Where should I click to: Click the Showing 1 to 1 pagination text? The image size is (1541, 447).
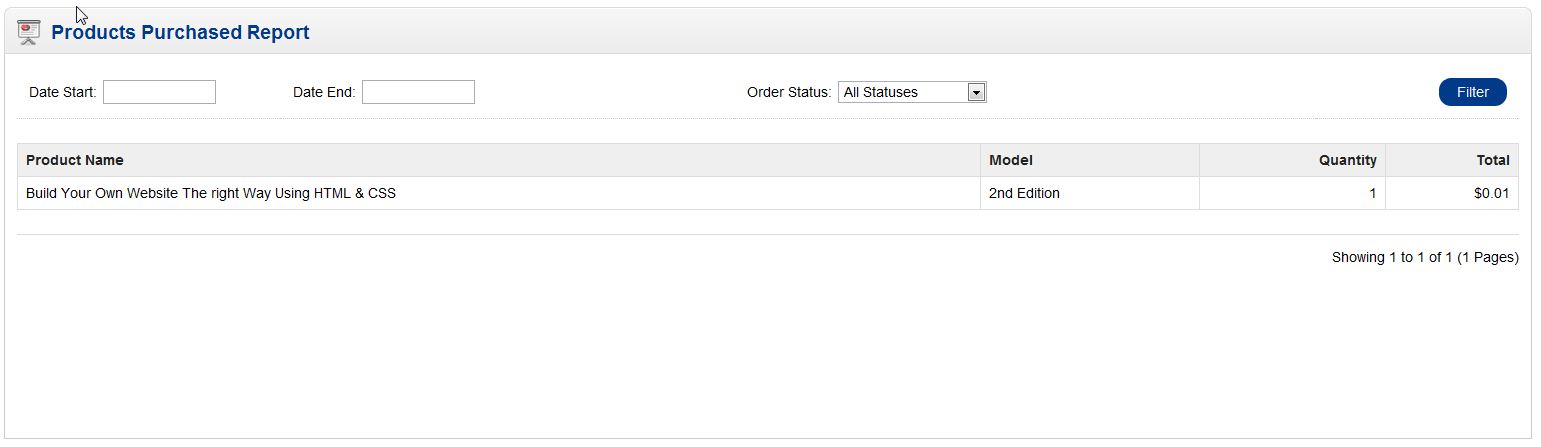(1424, 257)
